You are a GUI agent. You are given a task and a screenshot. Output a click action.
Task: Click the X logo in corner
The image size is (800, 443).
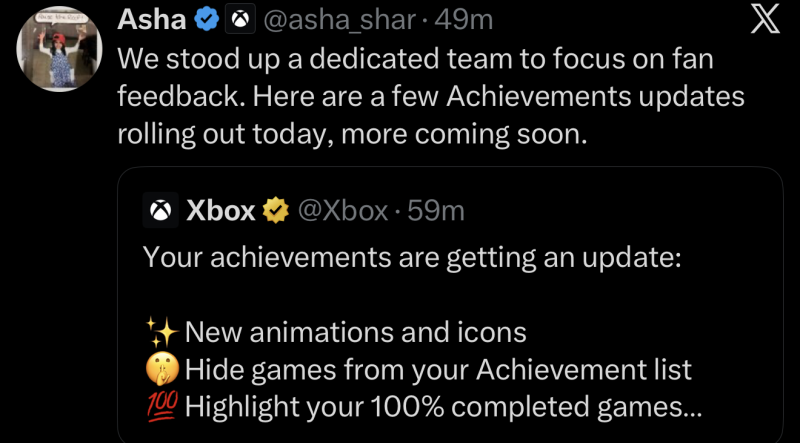click(x=767, y=20)
